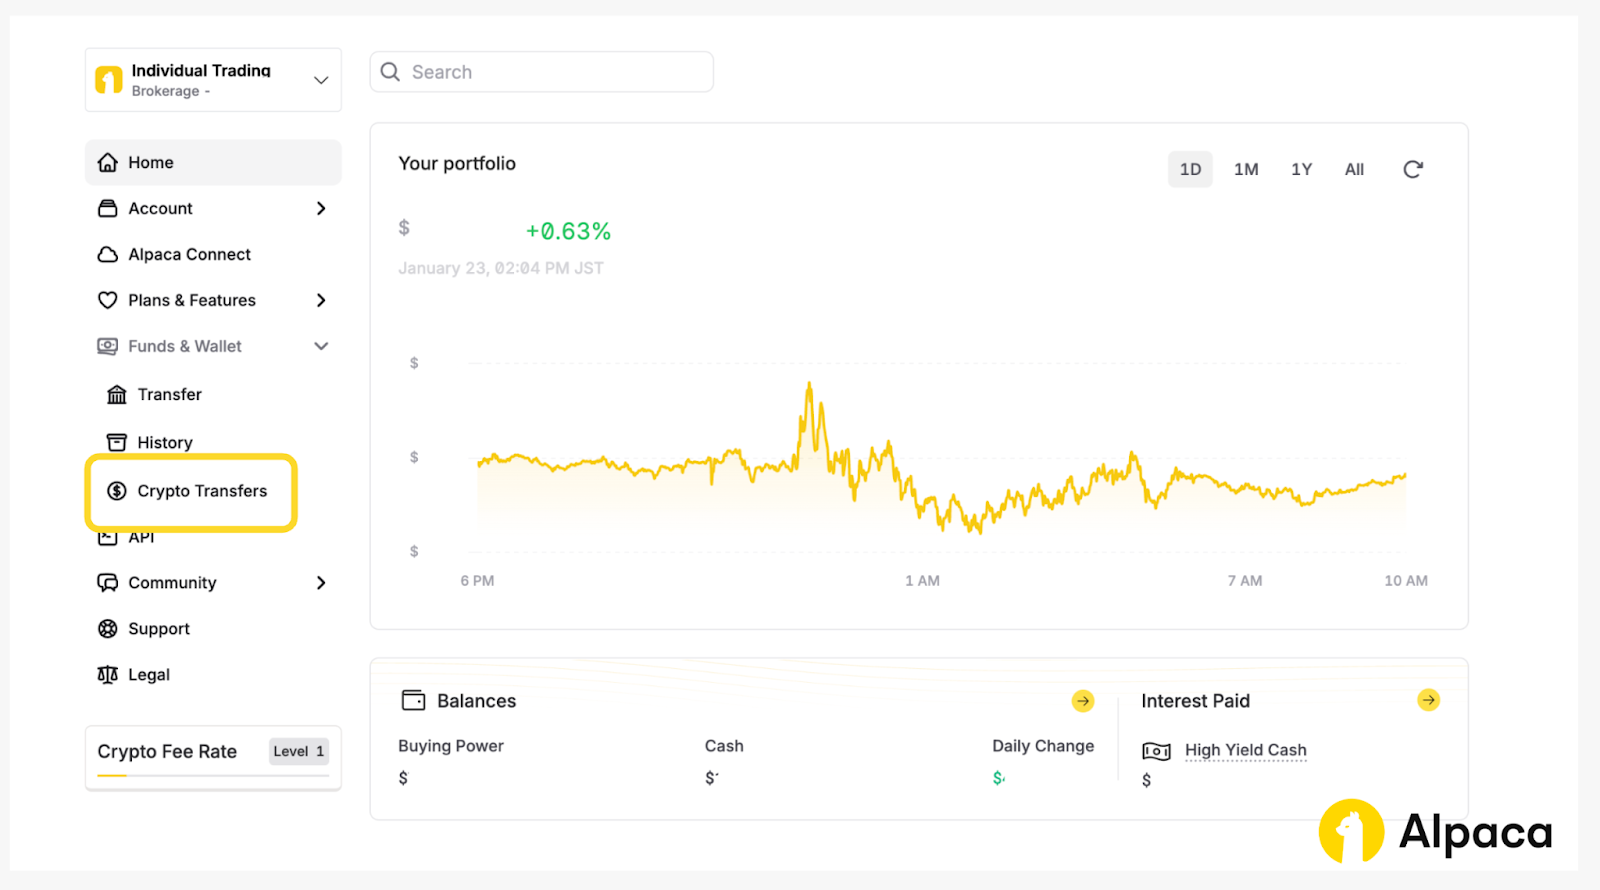Expand the Community submenu chevron

click(x=321, y=583)
